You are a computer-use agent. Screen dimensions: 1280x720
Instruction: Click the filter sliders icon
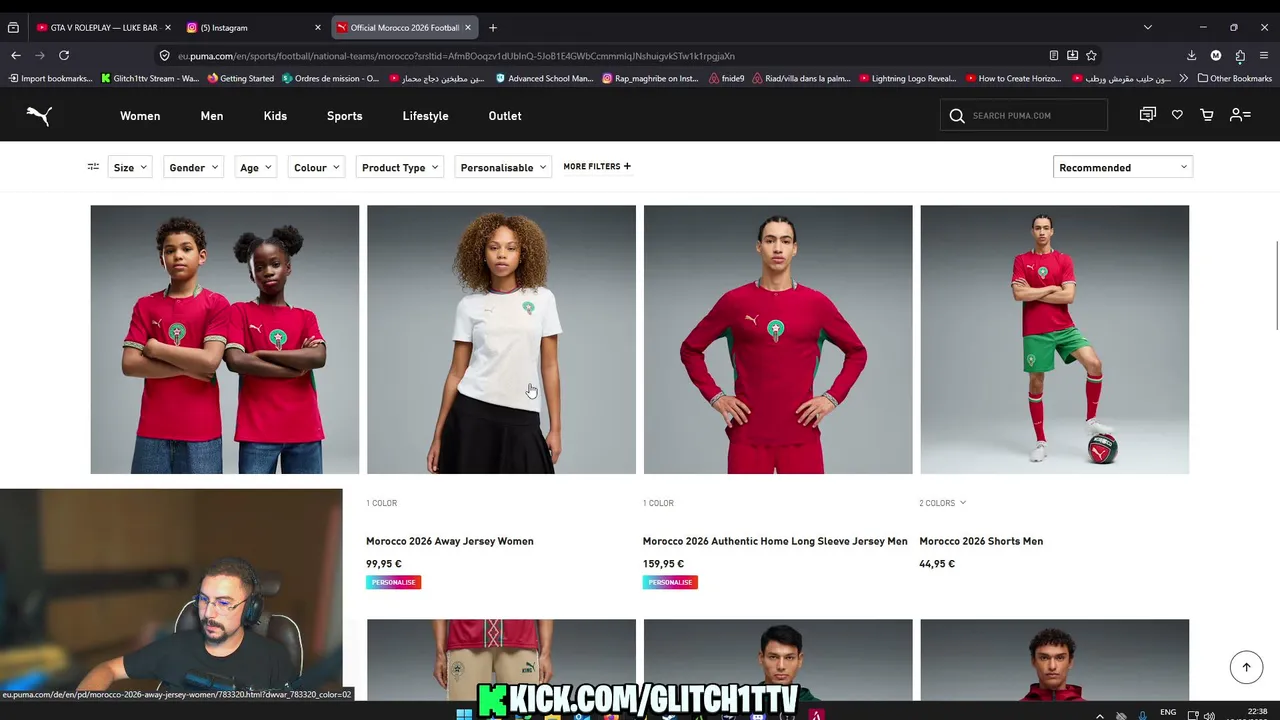point(93,167)
